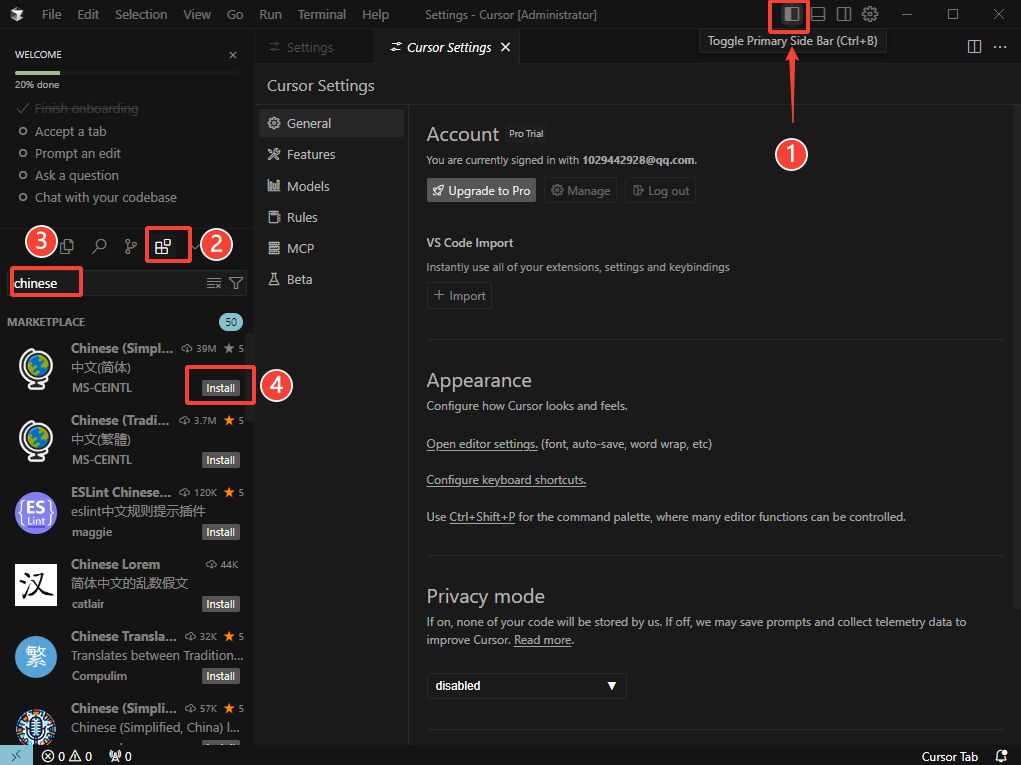Click the Log out button
The image size is (1021, 765).
point(660,190)
